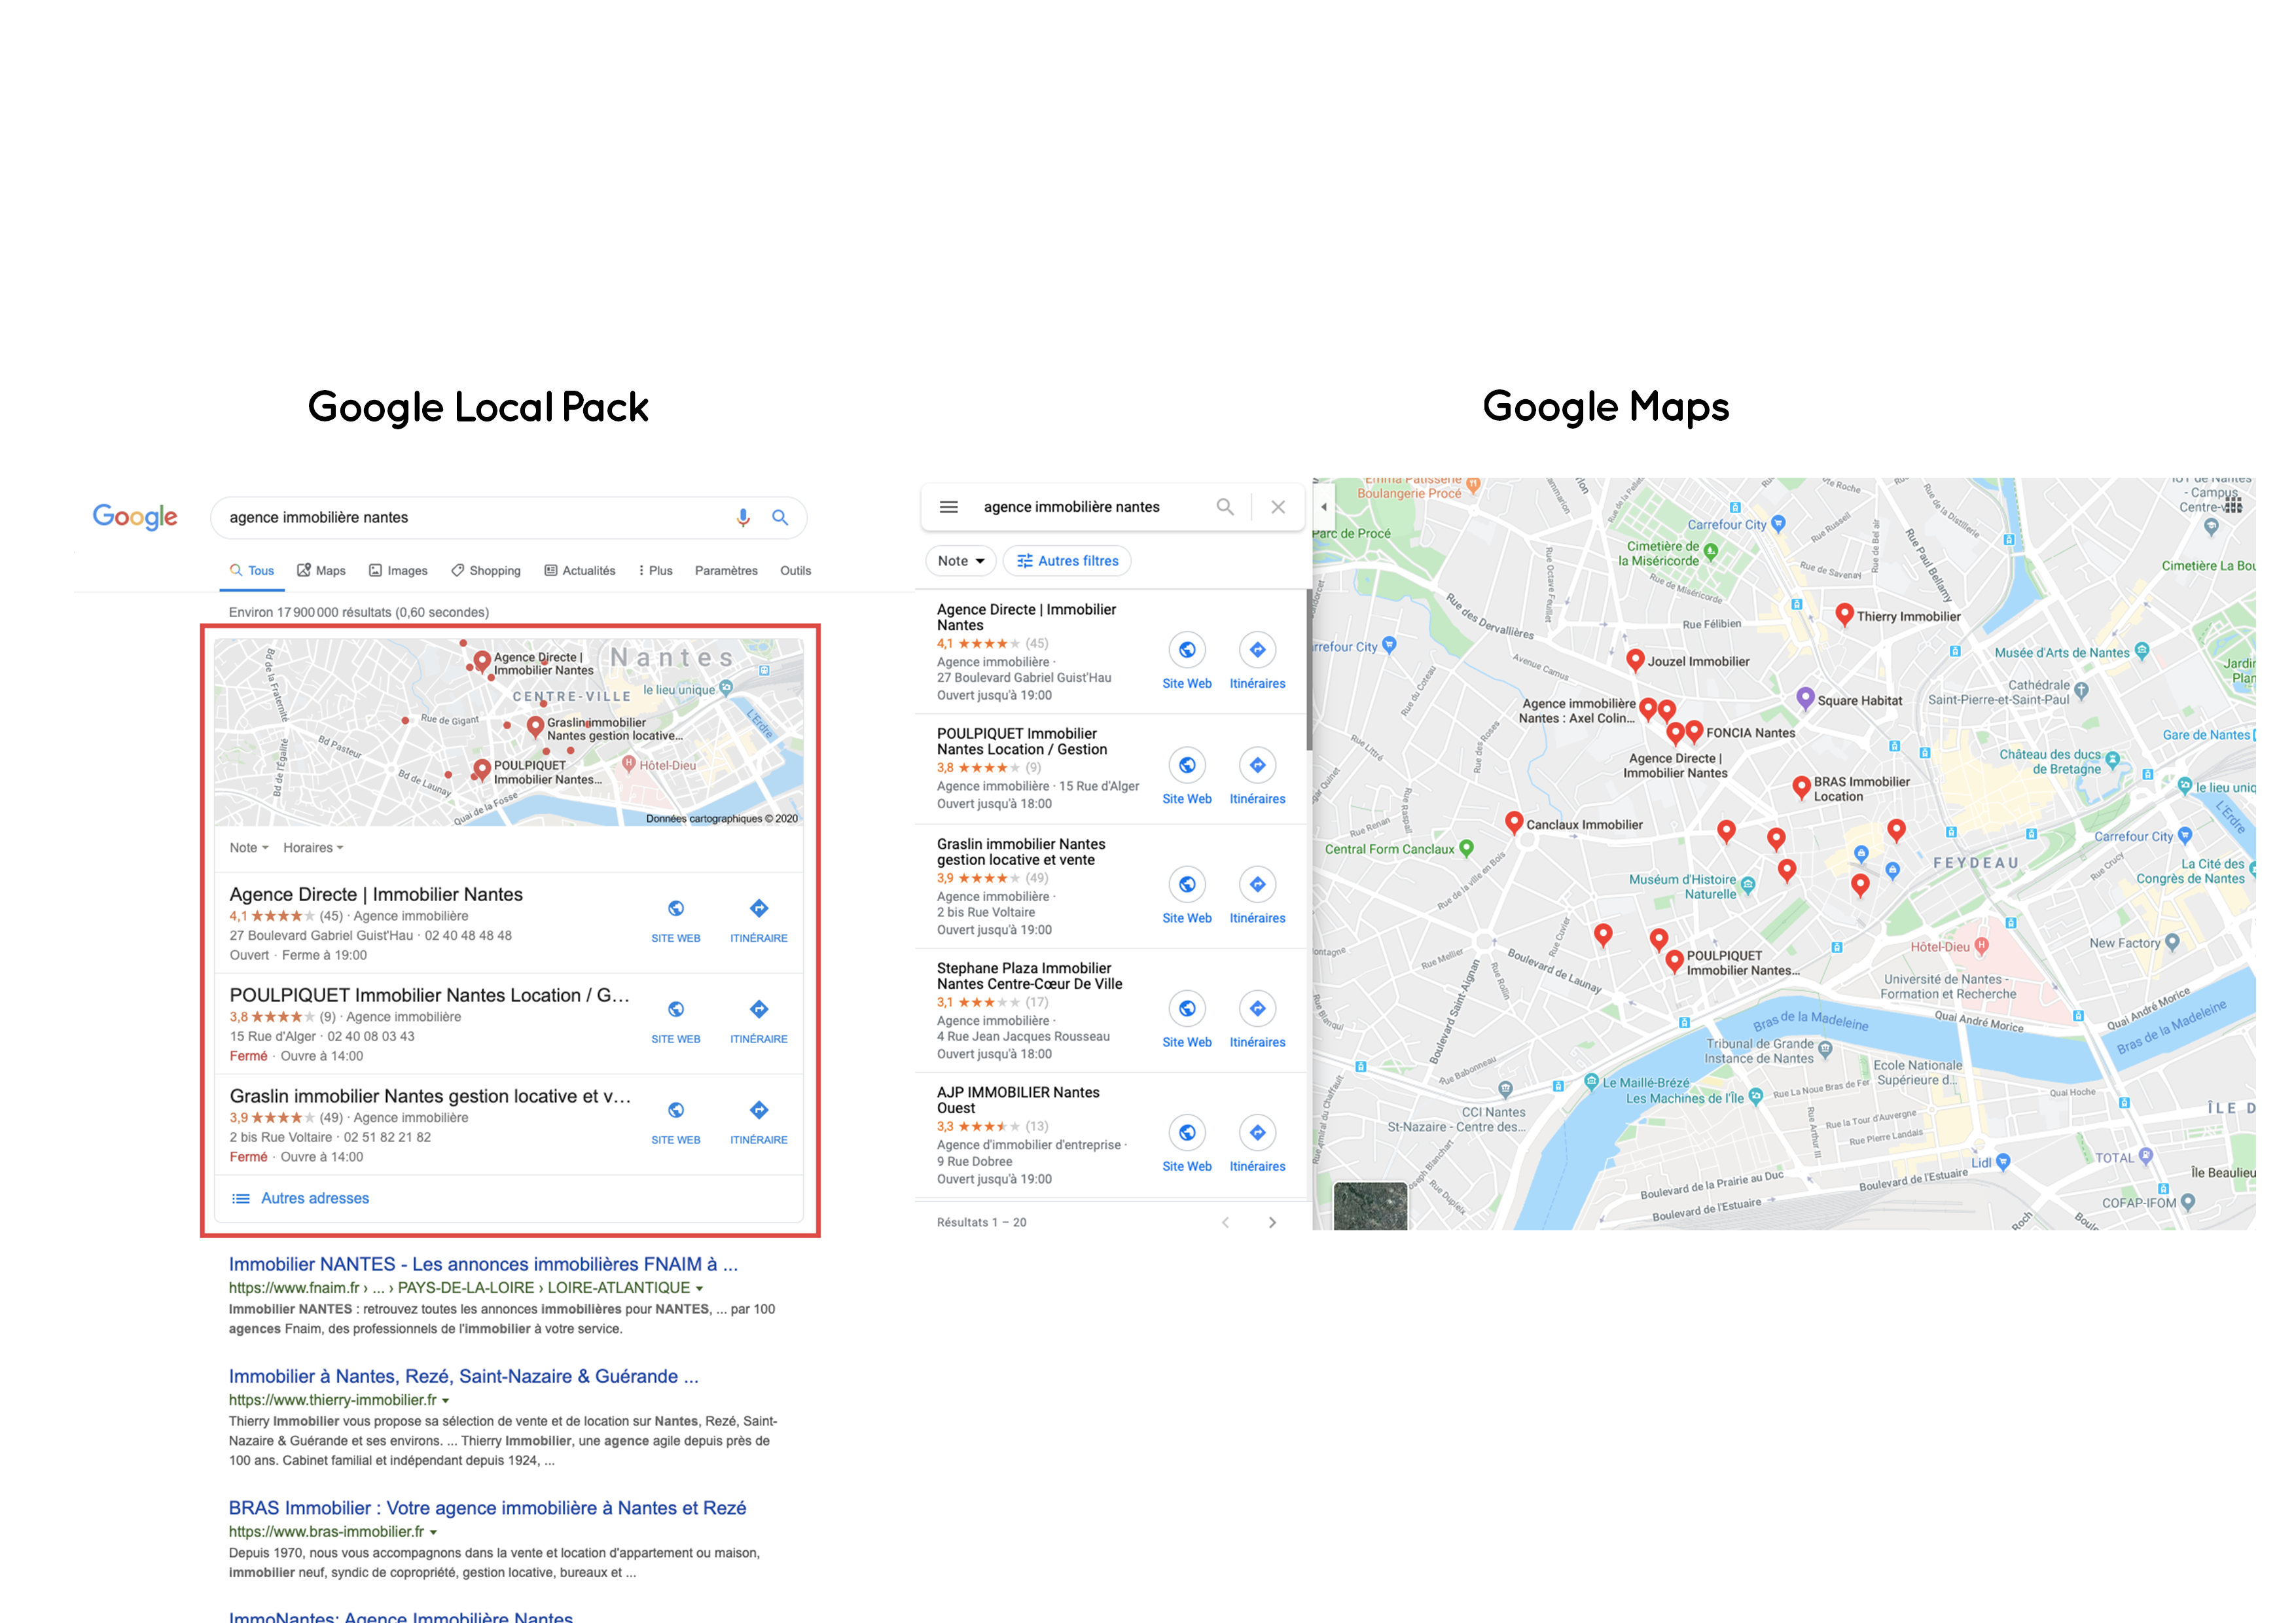This screenshot has height=1623, width=2296.
Task: Open the Shopping tab
Action: click(486, 570)
